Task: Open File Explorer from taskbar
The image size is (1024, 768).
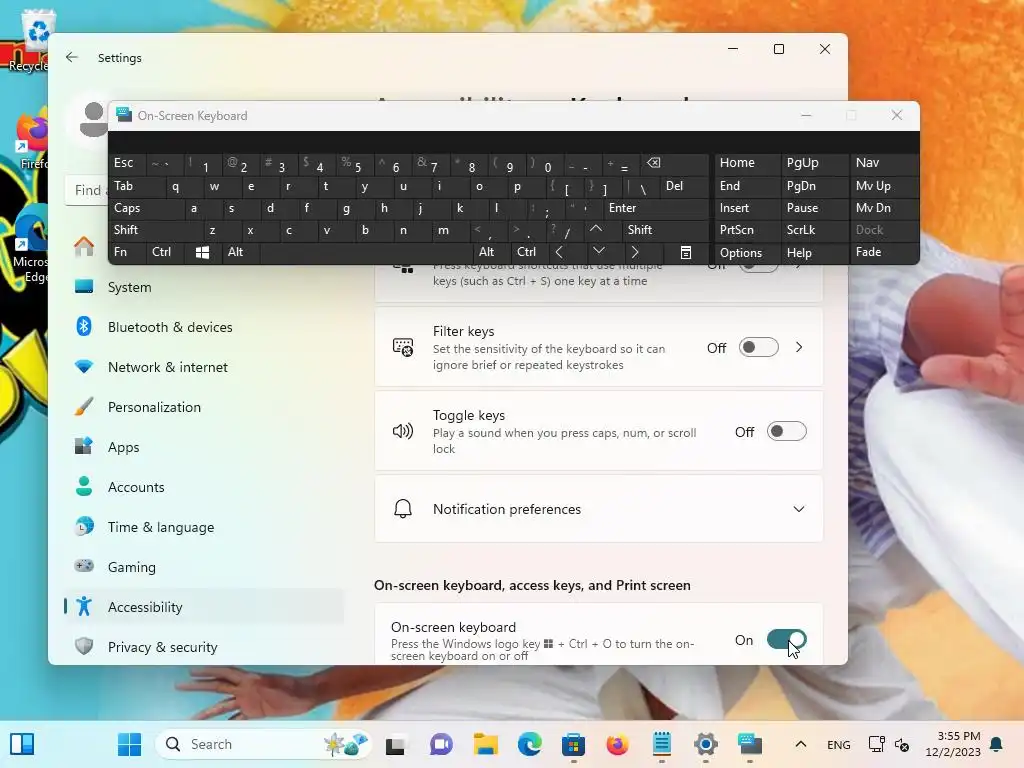Action: (x=485, y=744)
